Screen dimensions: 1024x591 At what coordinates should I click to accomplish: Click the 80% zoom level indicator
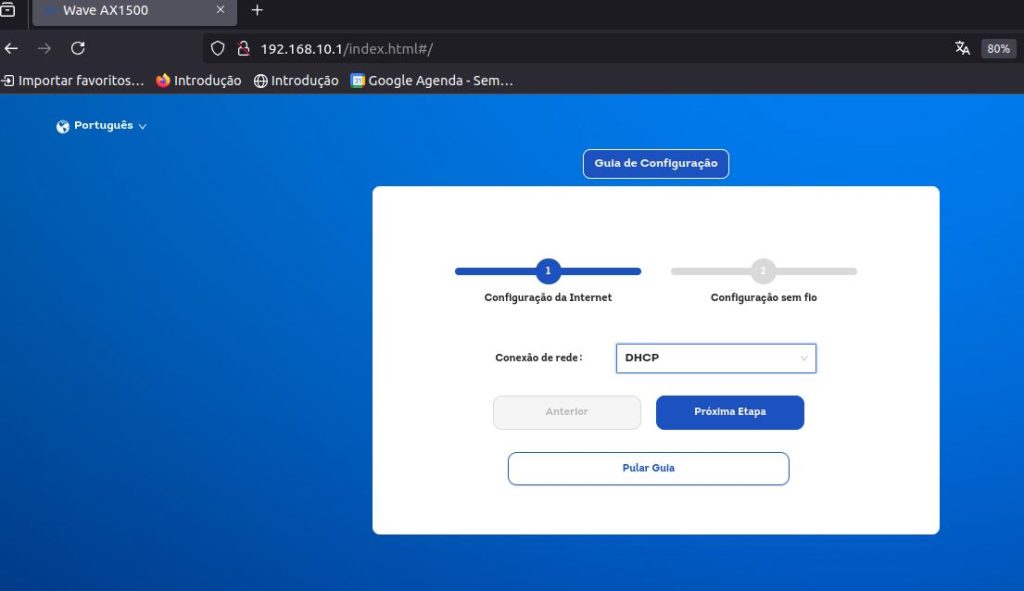tap(998, 49)
